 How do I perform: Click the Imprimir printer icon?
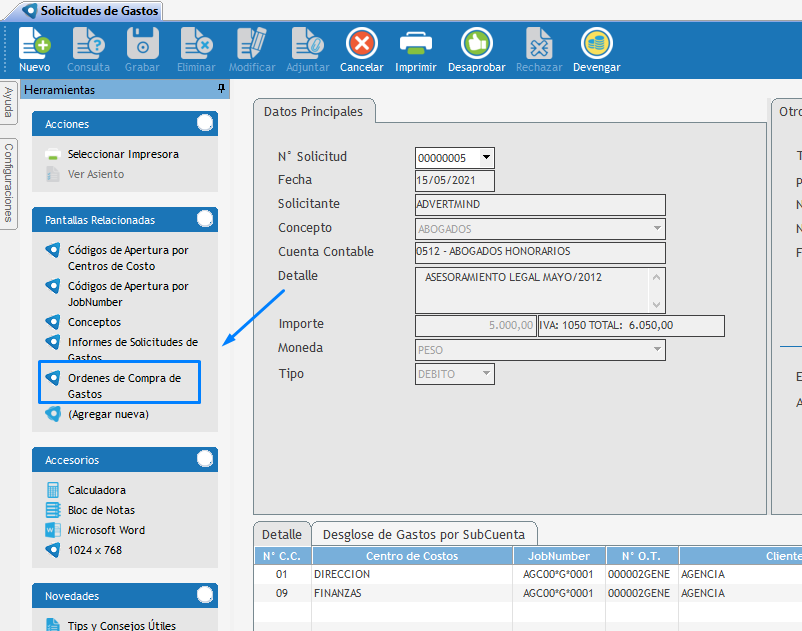point(415,44)
